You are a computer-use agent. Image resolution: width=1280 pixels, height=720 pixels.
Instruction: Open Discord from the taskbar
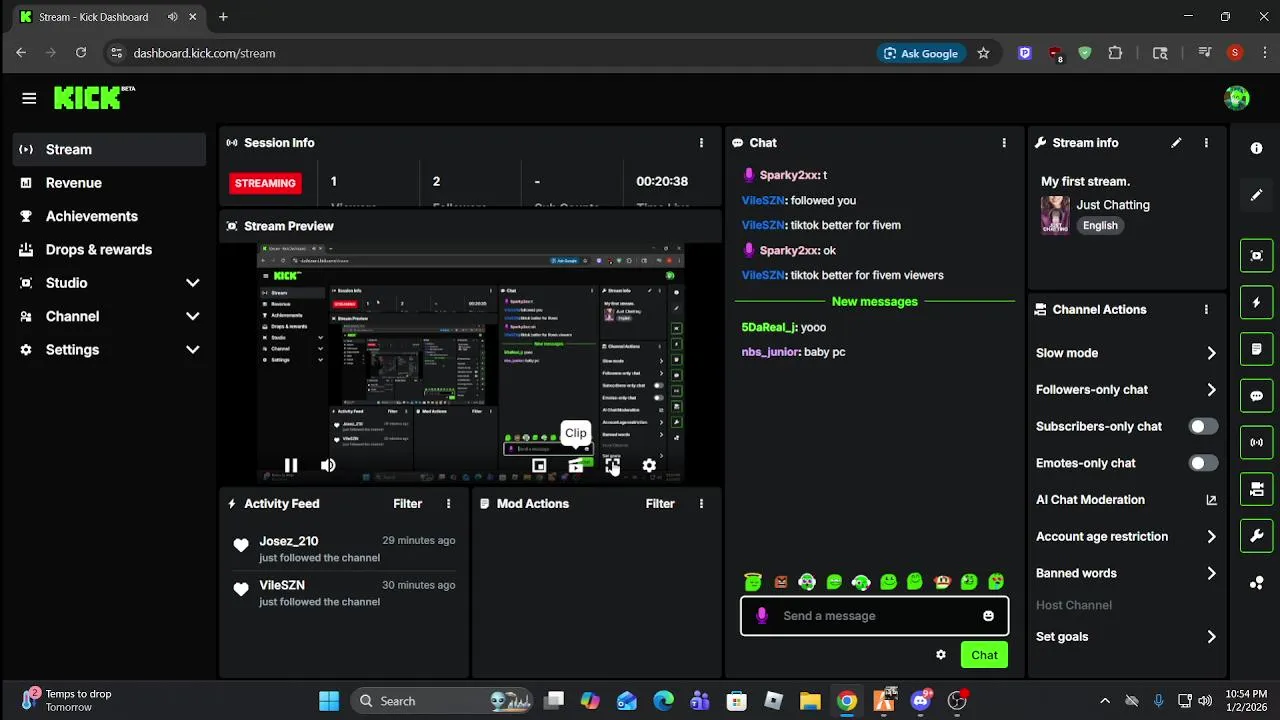[x=920, y=701]
